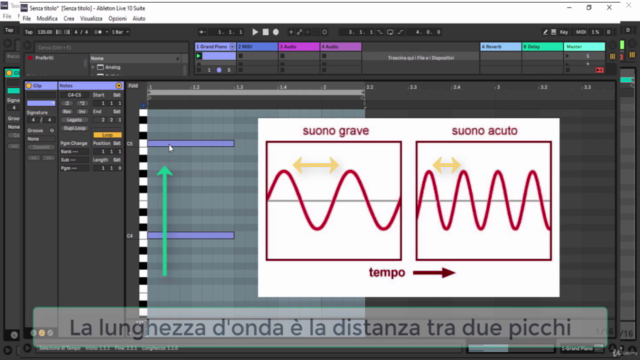The height and width of the screenshot is (360, 640).
Task: Select the A Reverb return track
Action: (x=500, y=47)
